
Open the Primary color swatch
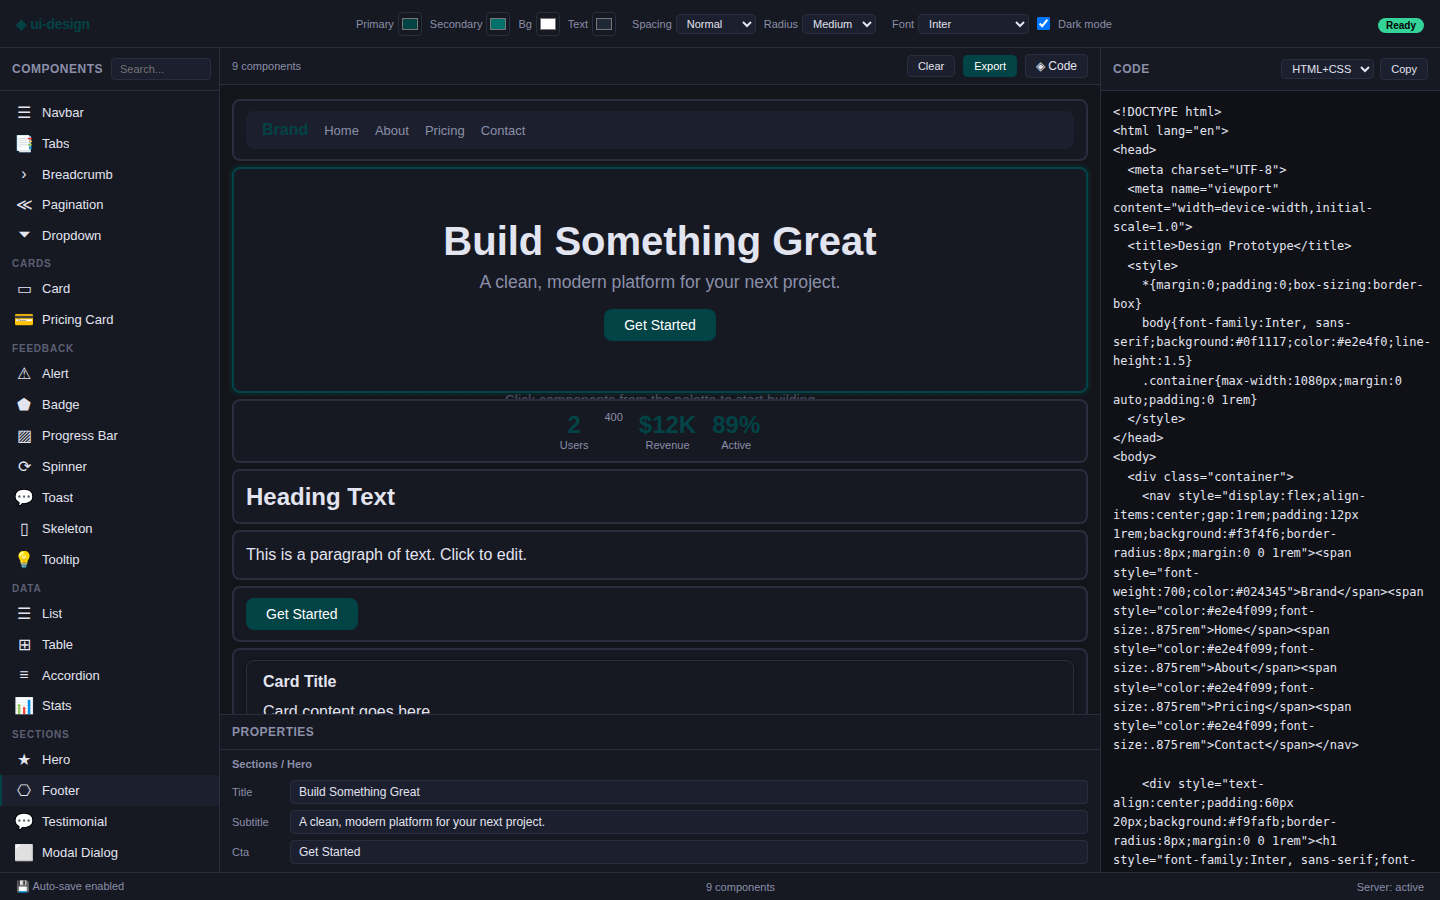tap(410, 24)
